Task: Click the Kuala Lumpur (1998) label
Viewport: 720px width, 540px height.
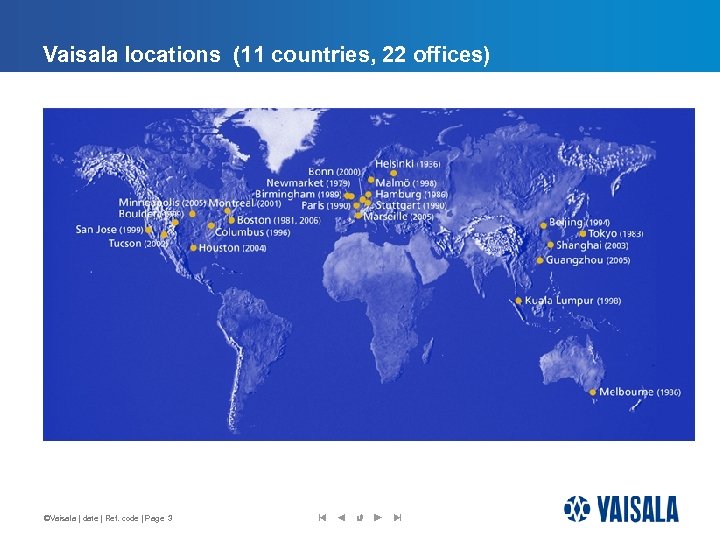Action: (573, 301)
